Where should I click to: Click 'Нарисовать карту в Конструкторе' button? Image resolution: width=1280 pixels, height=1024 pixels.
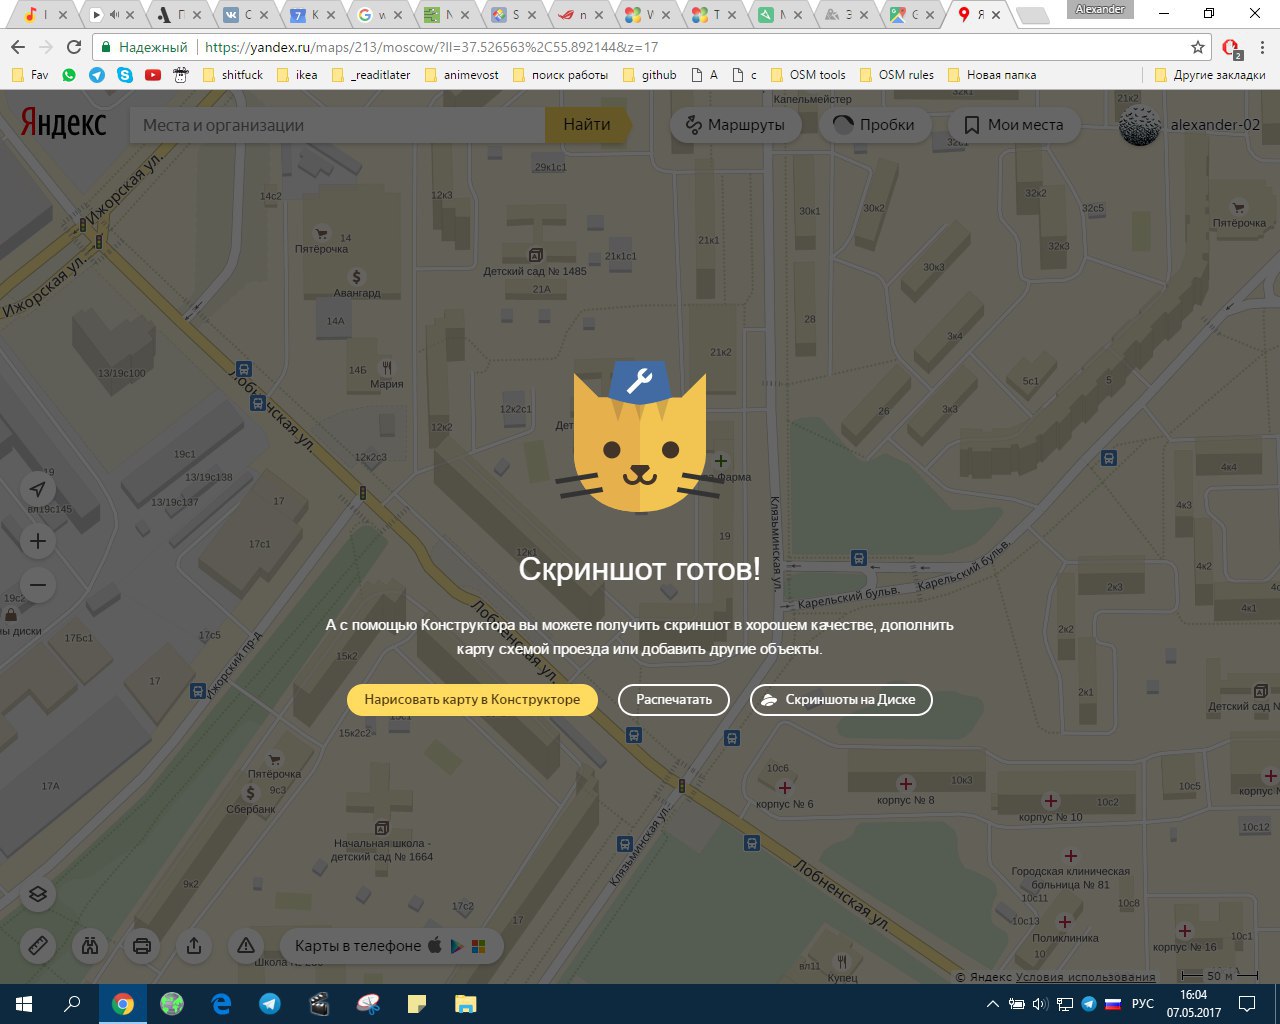tap(472, 700)
